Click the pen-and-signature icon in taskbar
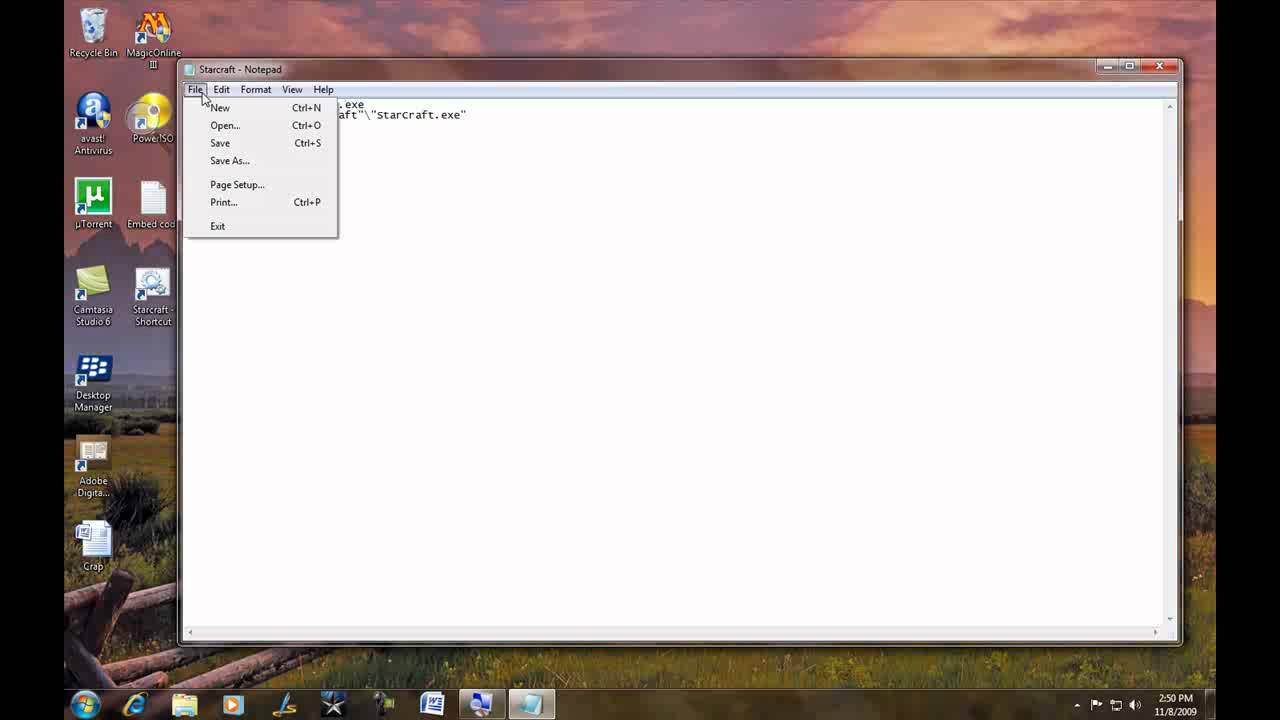 pos(284,704)
